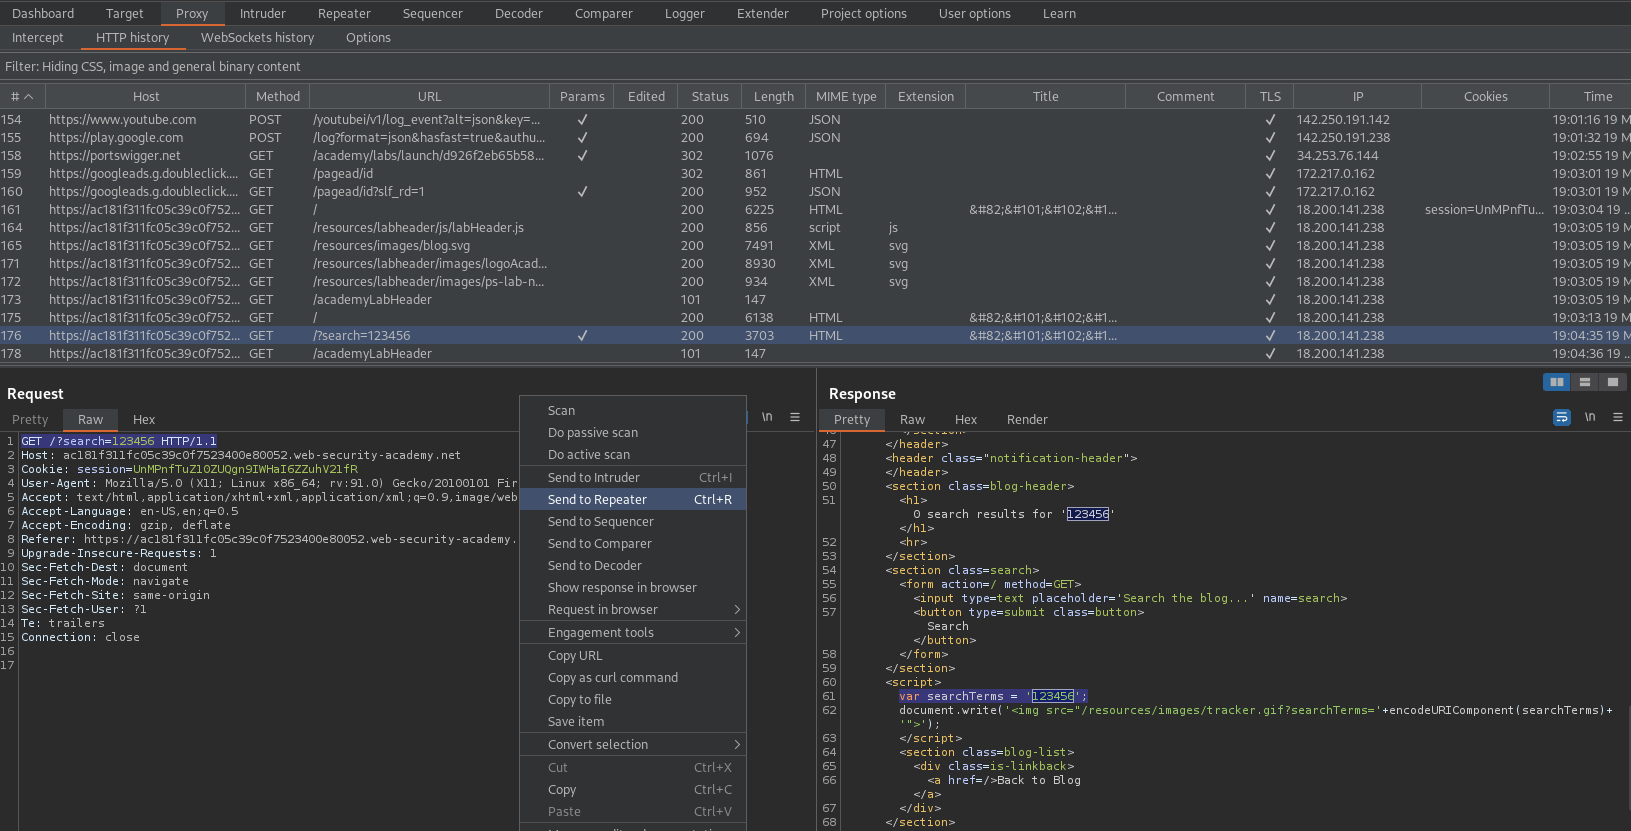Image resolution: width=1631 pixels, height=831 pixels.
Task: Choose Copy URL from context menu
Action: 633,655
